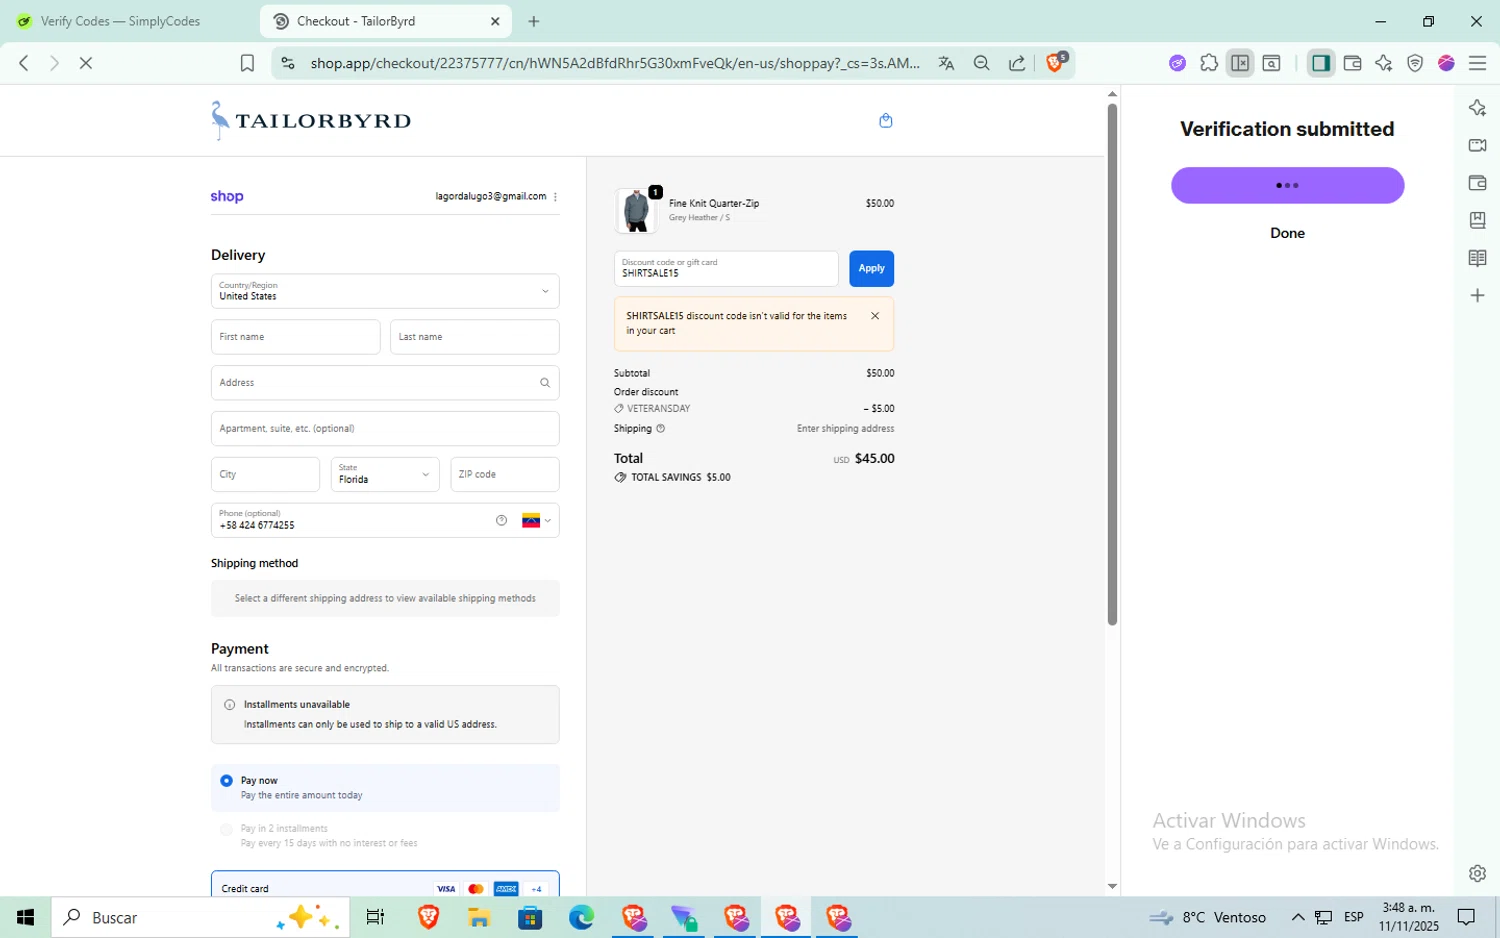Focus the Apartment, suite optional field

(385, 428)
